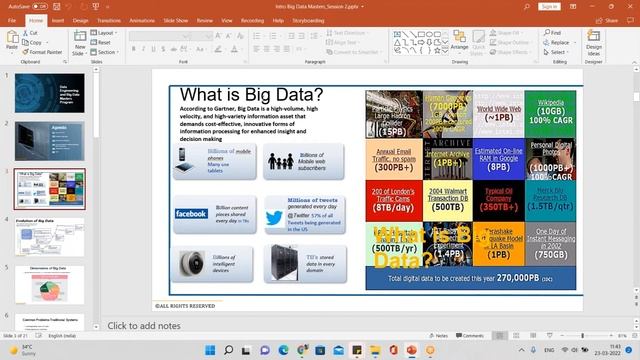The image size is (640, 360).
Task: Click the Undo arrow in the title bar
Action: 69,7
